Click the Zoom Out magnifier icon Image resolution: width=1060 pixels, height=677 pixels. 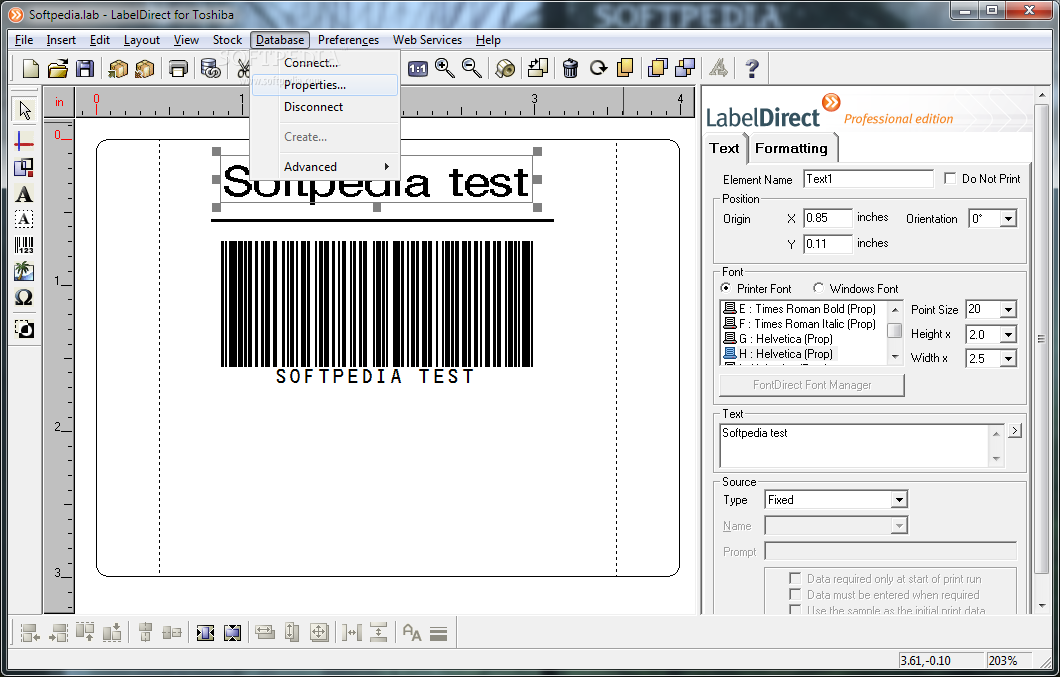coord(472,68)
